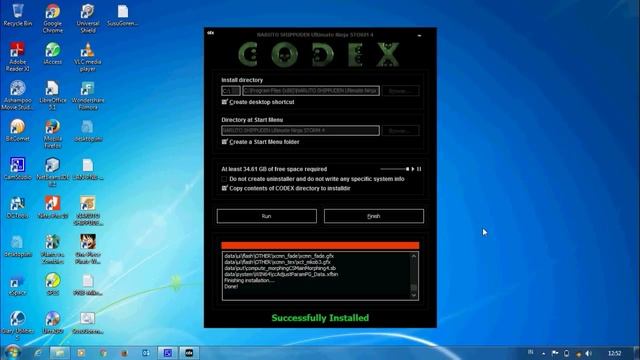
Task: Select the VLC media player desktop icon
Action: [88, 57]
